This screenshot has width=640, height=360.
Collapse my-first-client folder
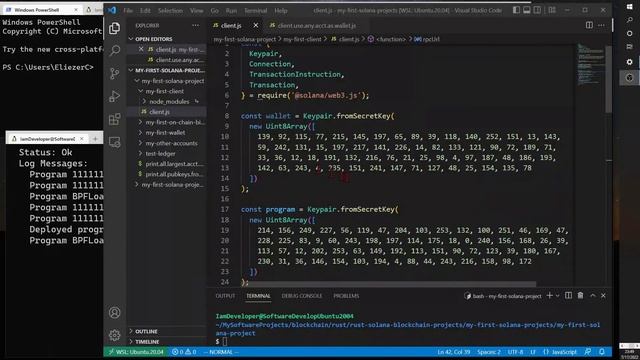167,91
